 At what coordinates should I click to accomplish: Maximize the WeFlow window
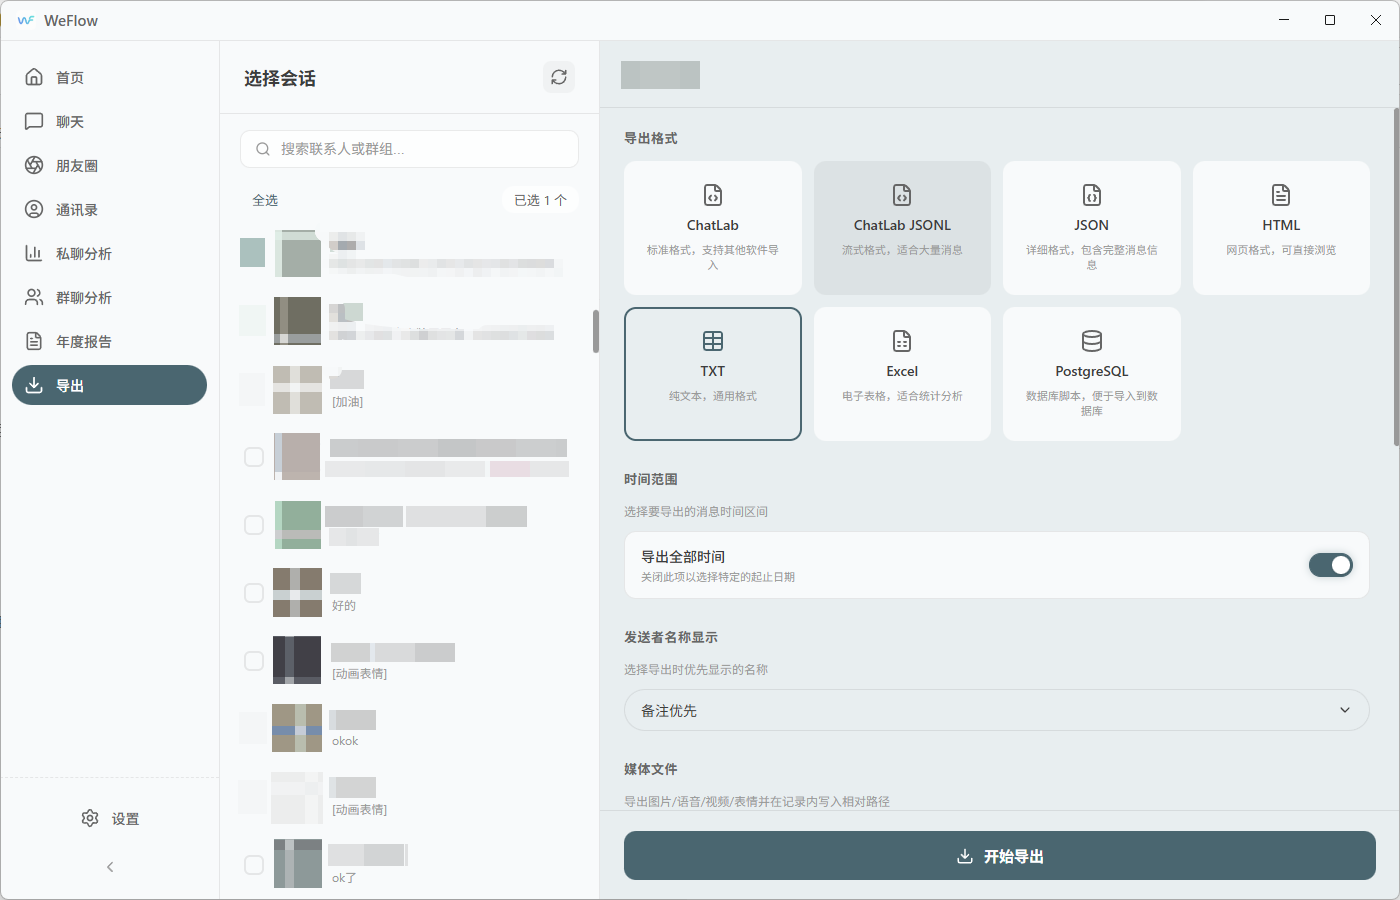coord(1330,20)
